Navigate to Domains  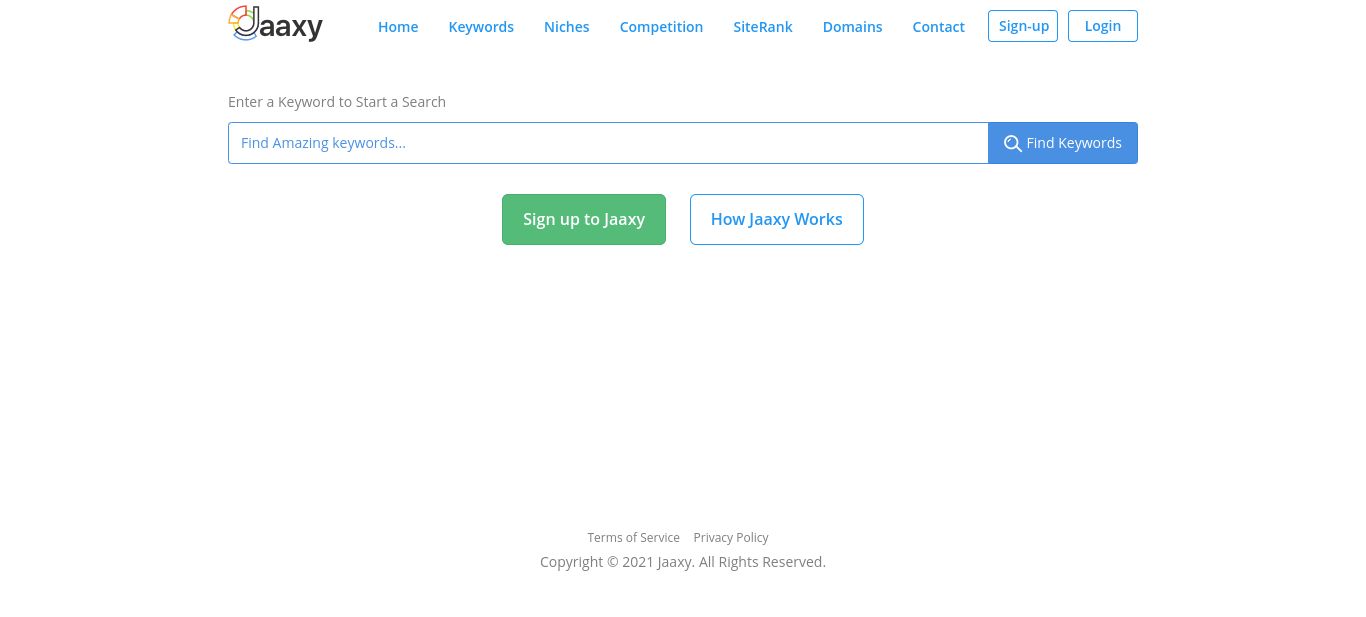[853, 27]
